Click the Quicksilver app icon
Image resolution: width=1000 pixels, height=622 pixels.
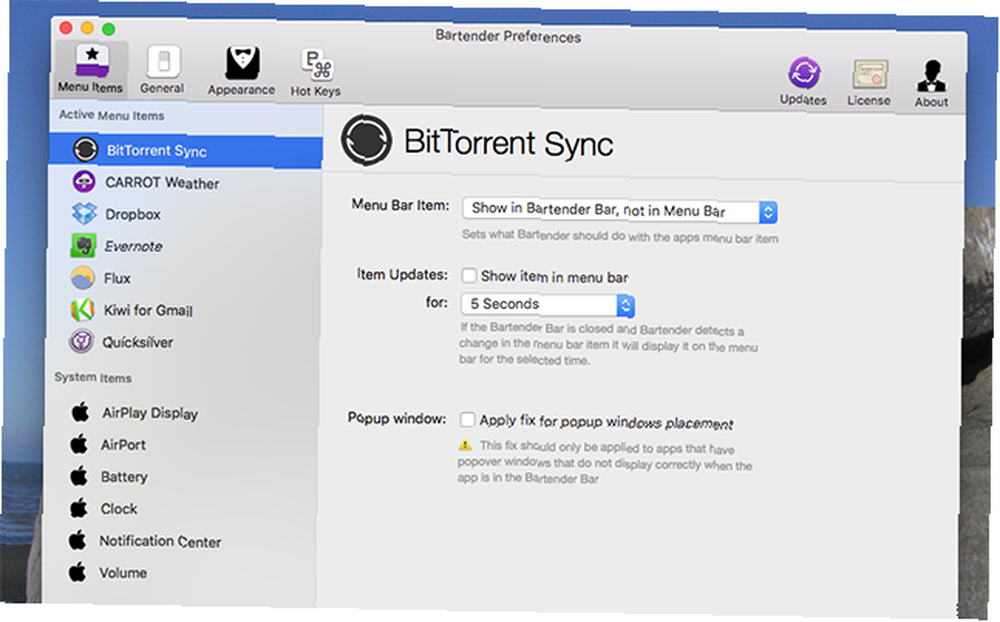81,341
